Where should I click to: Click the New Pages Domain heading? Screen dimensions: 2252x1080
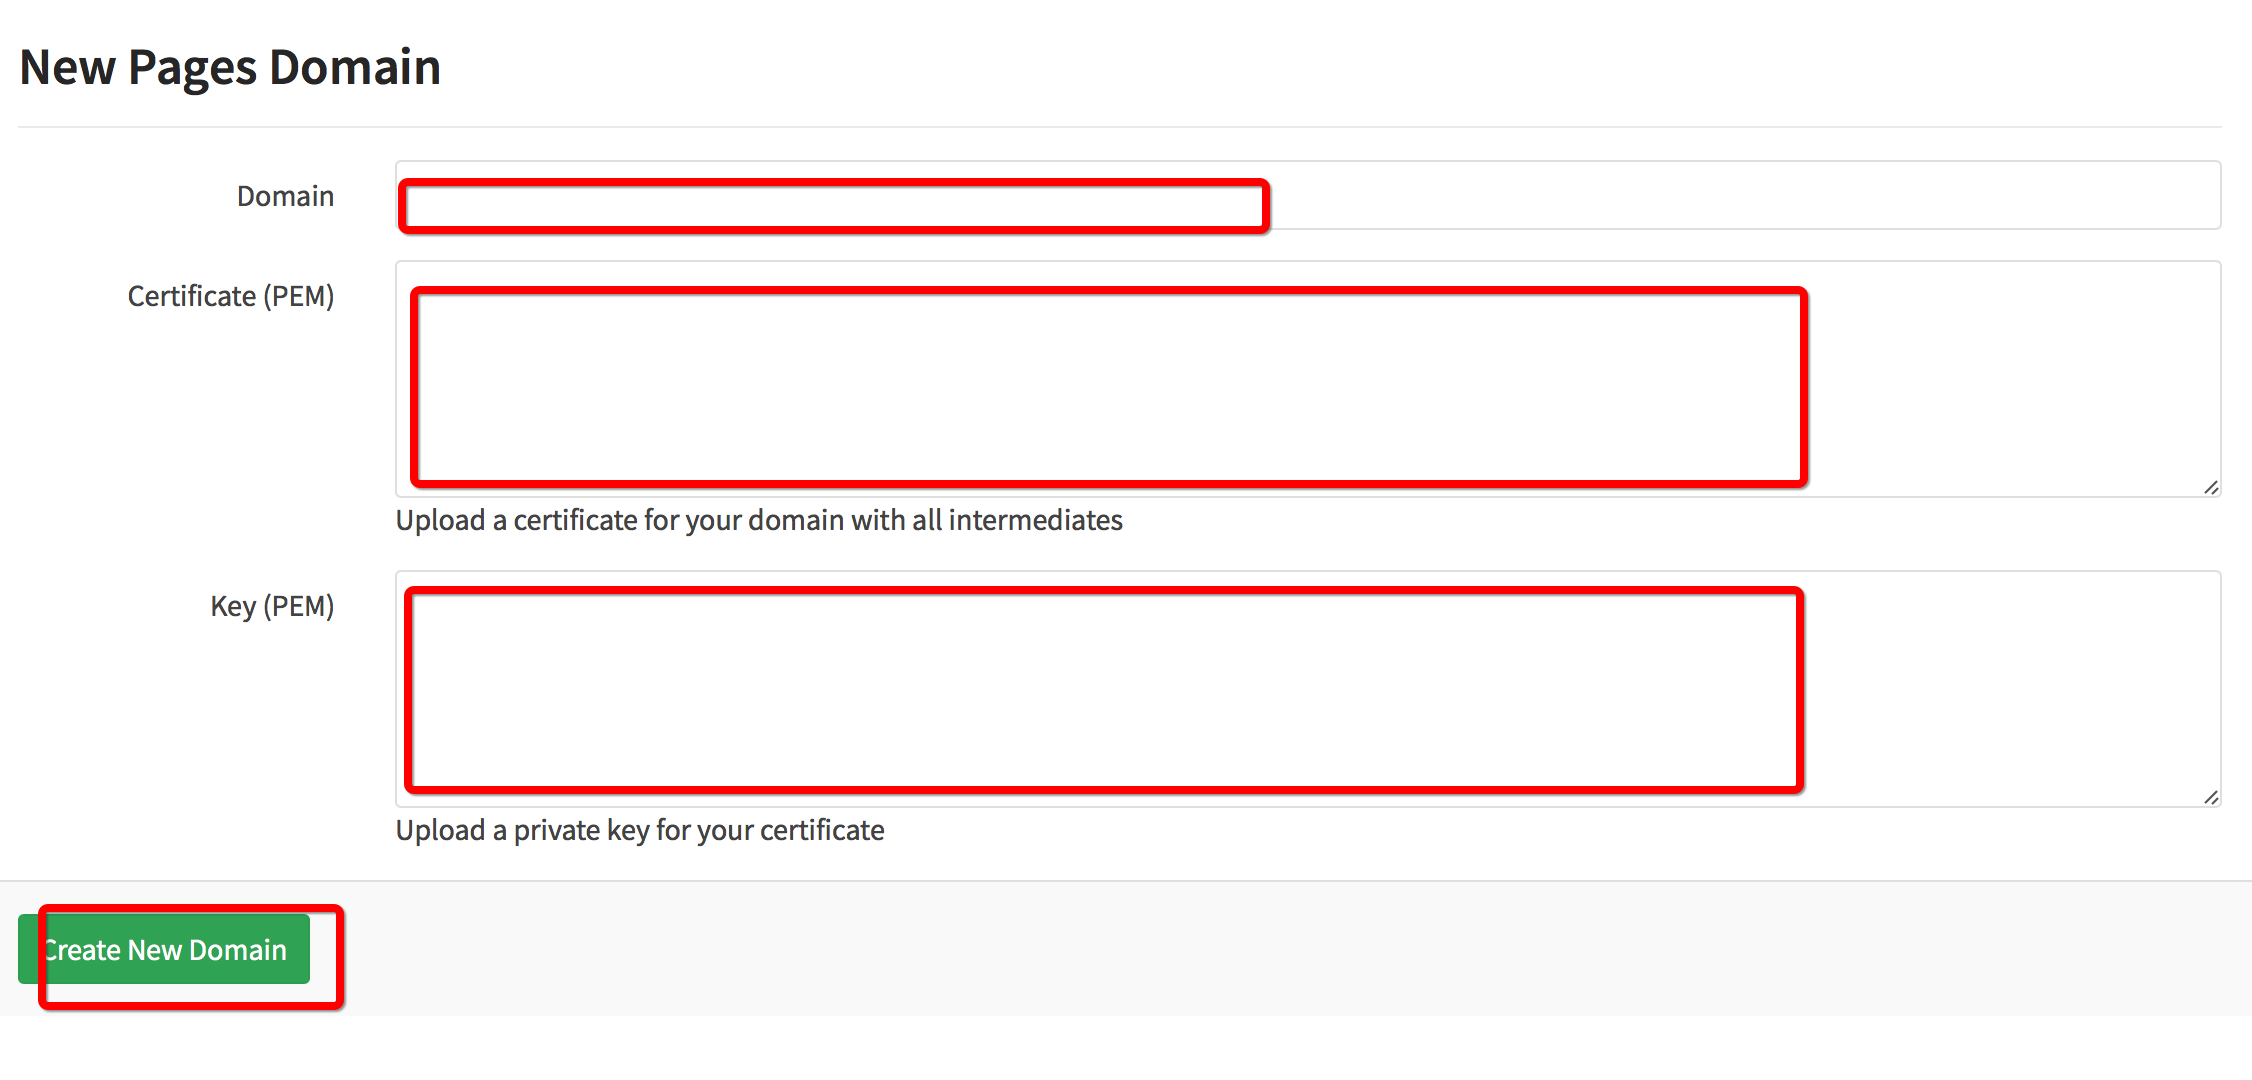click(230, 68)
